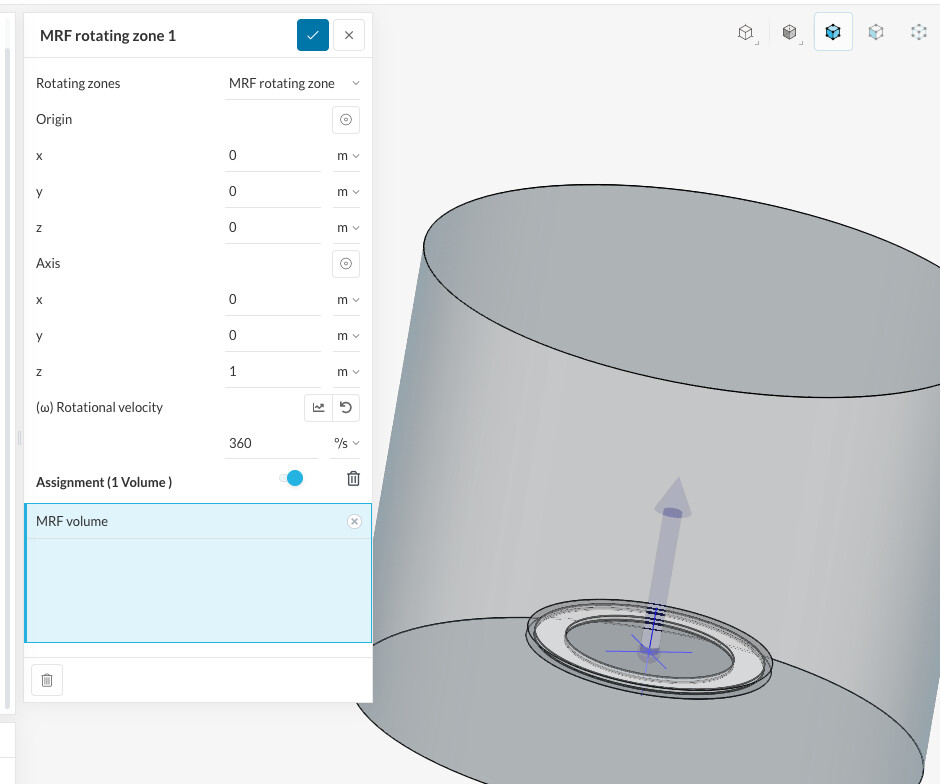The width and height of the screenshot is (940, 784).
Task: Open the Origin y unit dropdown
Action: (347, 192)
